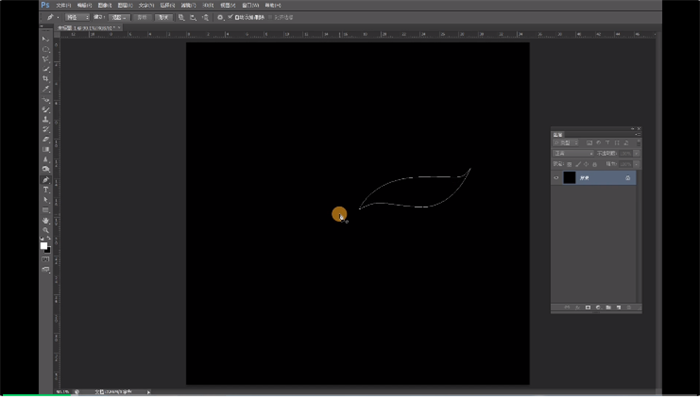Open the Window menu

pyautogui.click(x=250, y=5)
